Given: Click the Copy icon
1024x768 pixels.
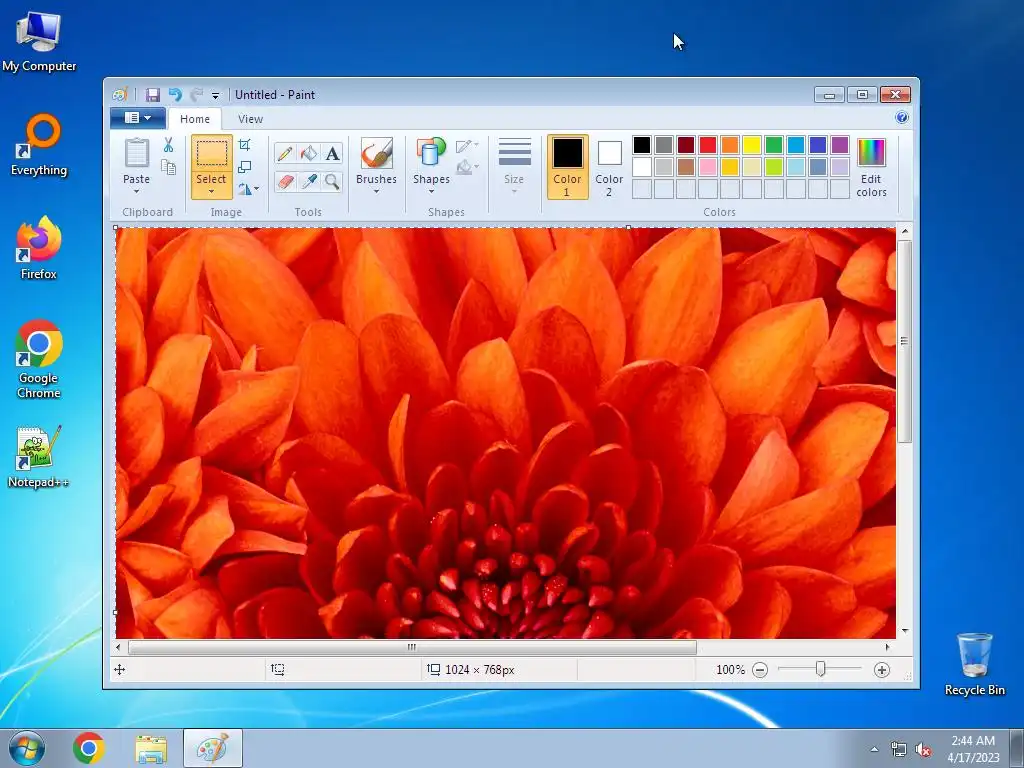Looking at the screenshot, I should [168, 167].
